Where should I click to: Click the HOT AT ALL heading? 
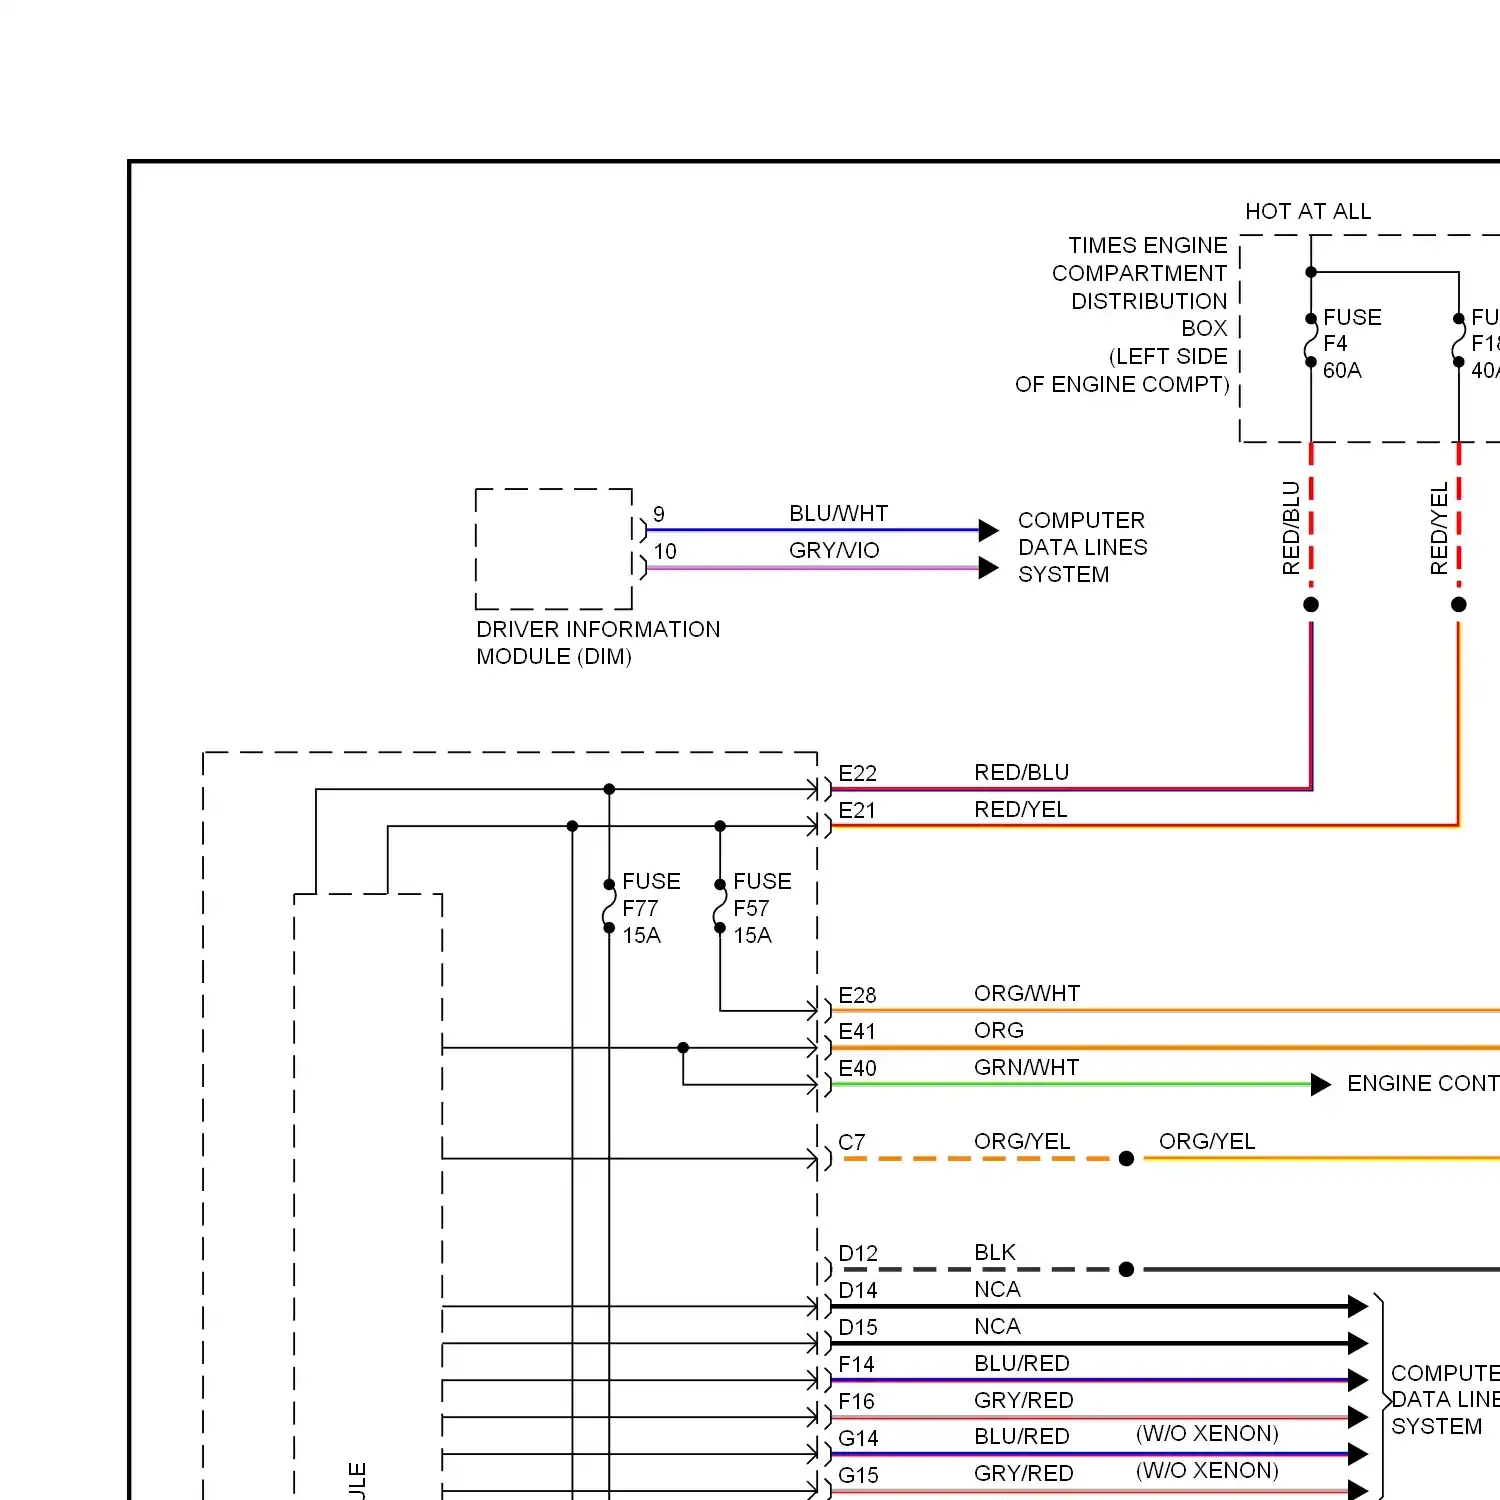coord(1308,211)
